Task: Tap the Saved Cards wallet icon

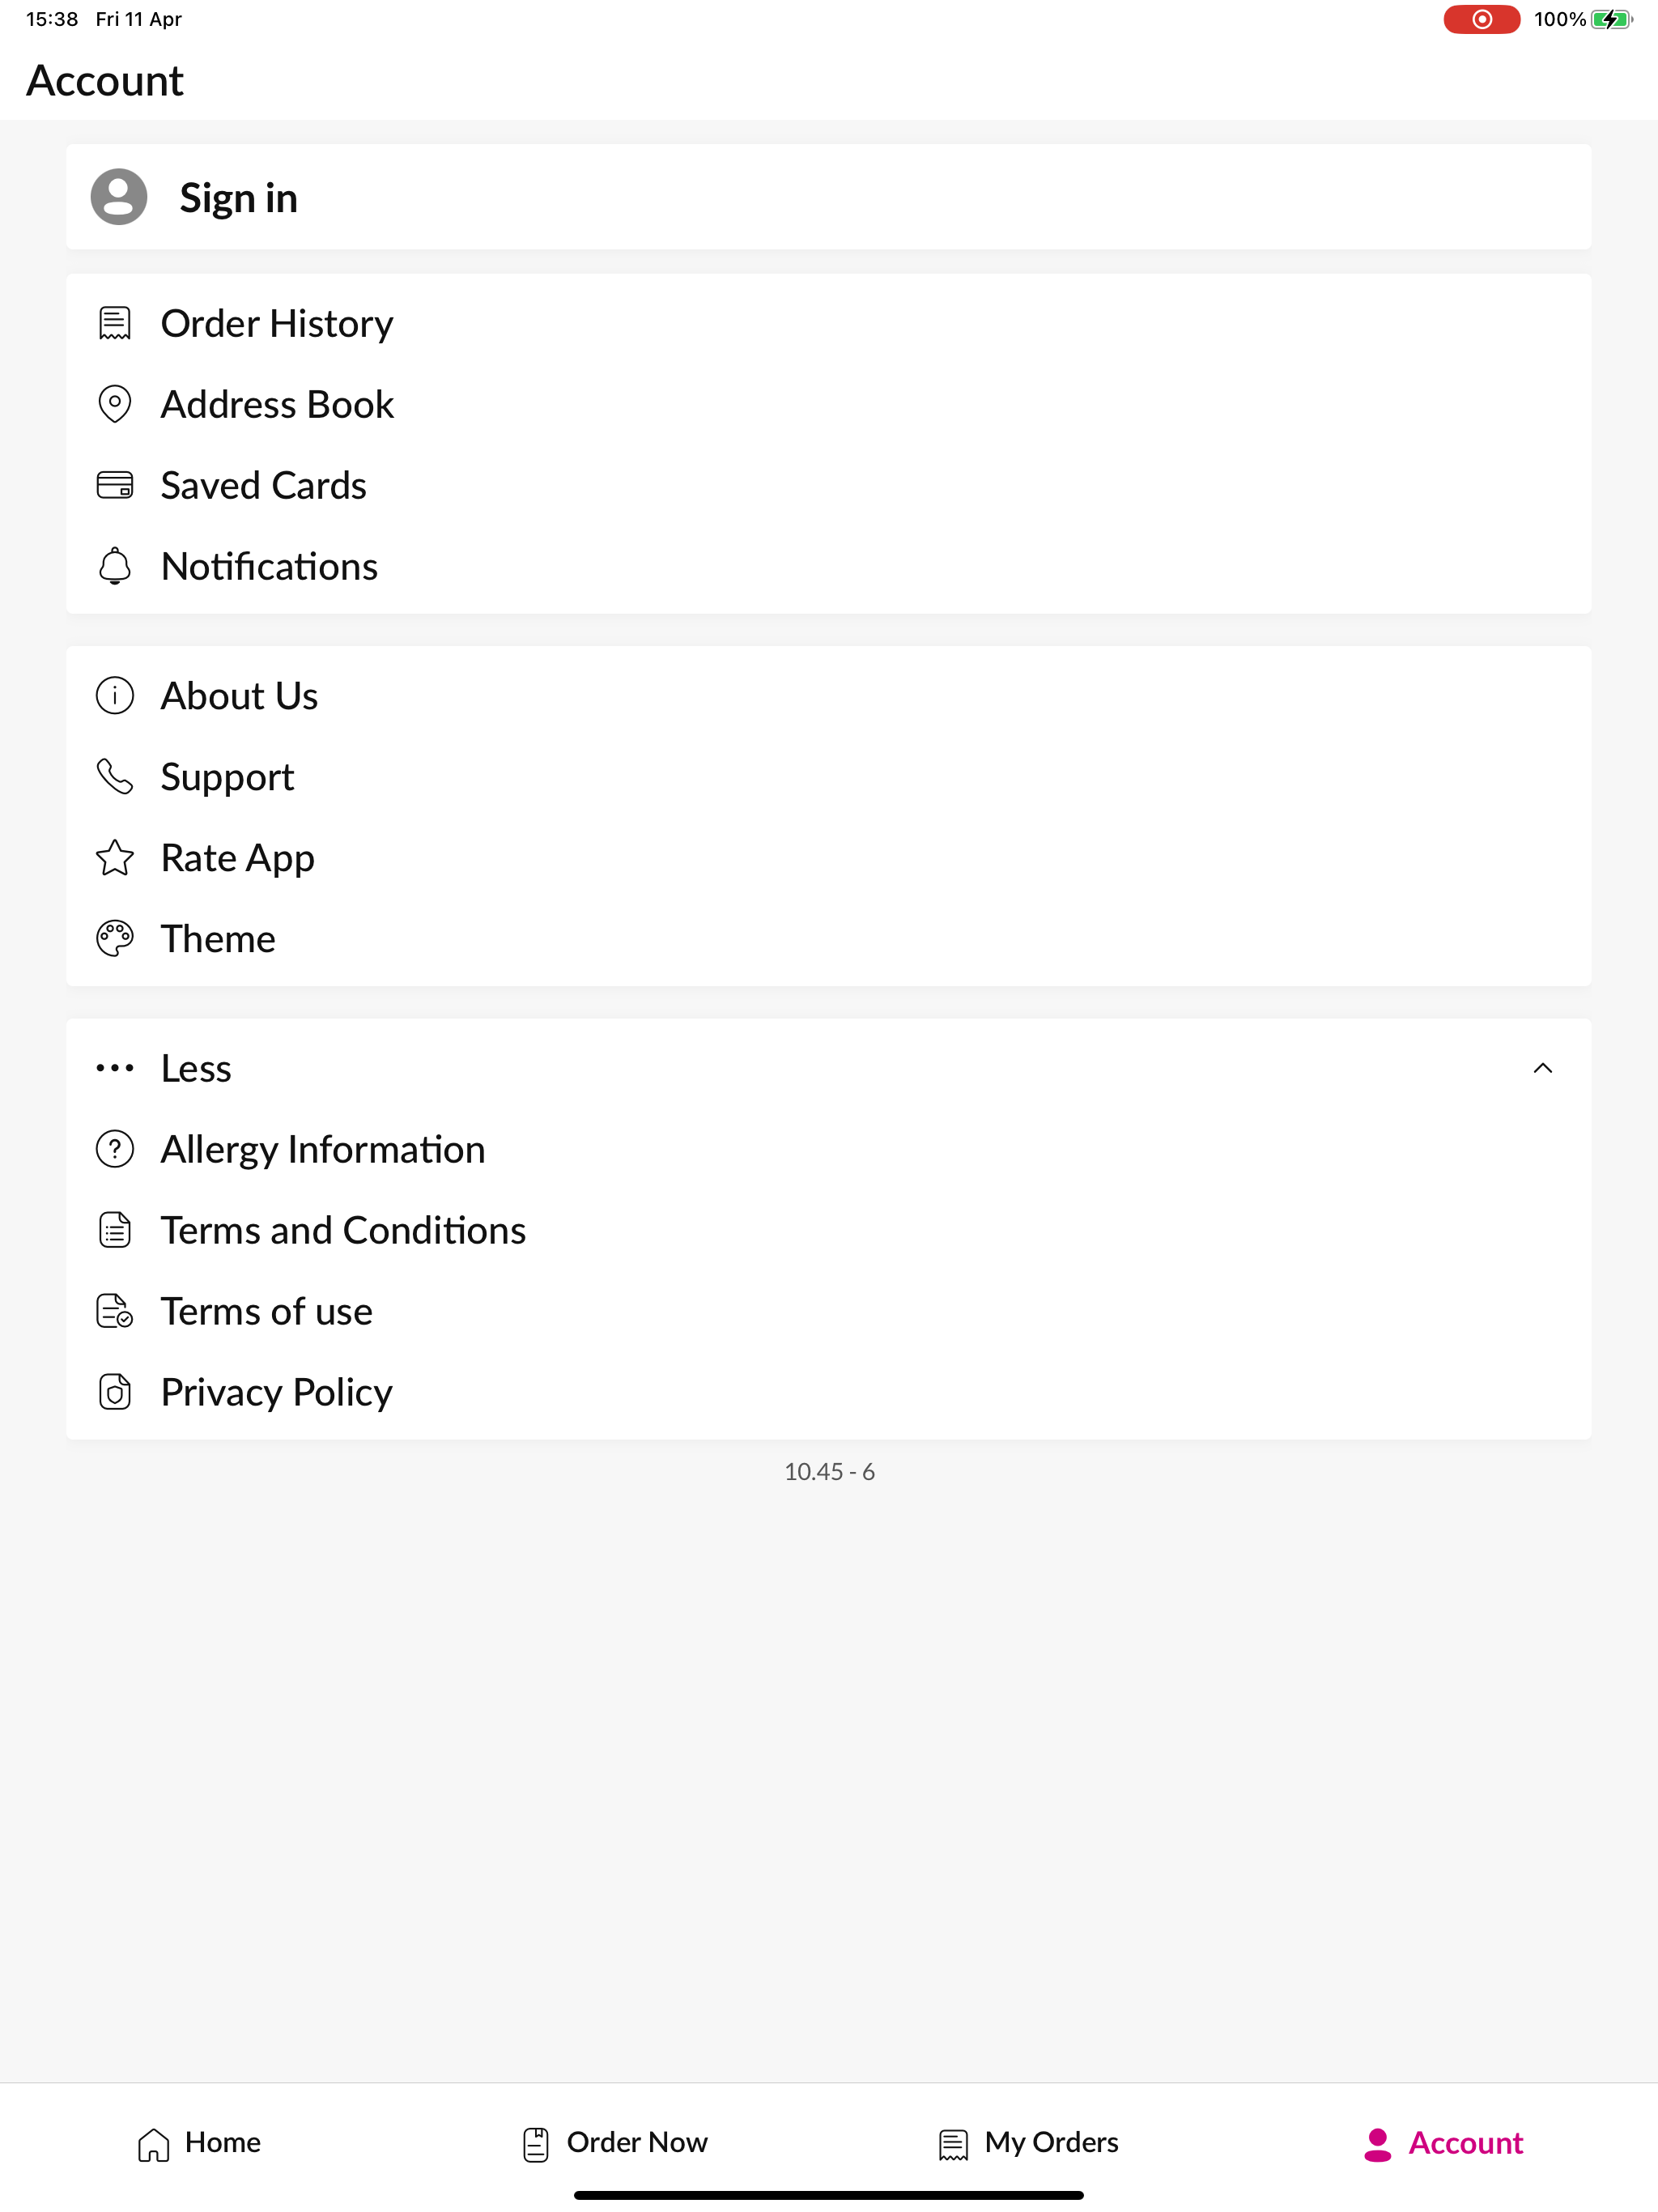Action: [115, 486]
